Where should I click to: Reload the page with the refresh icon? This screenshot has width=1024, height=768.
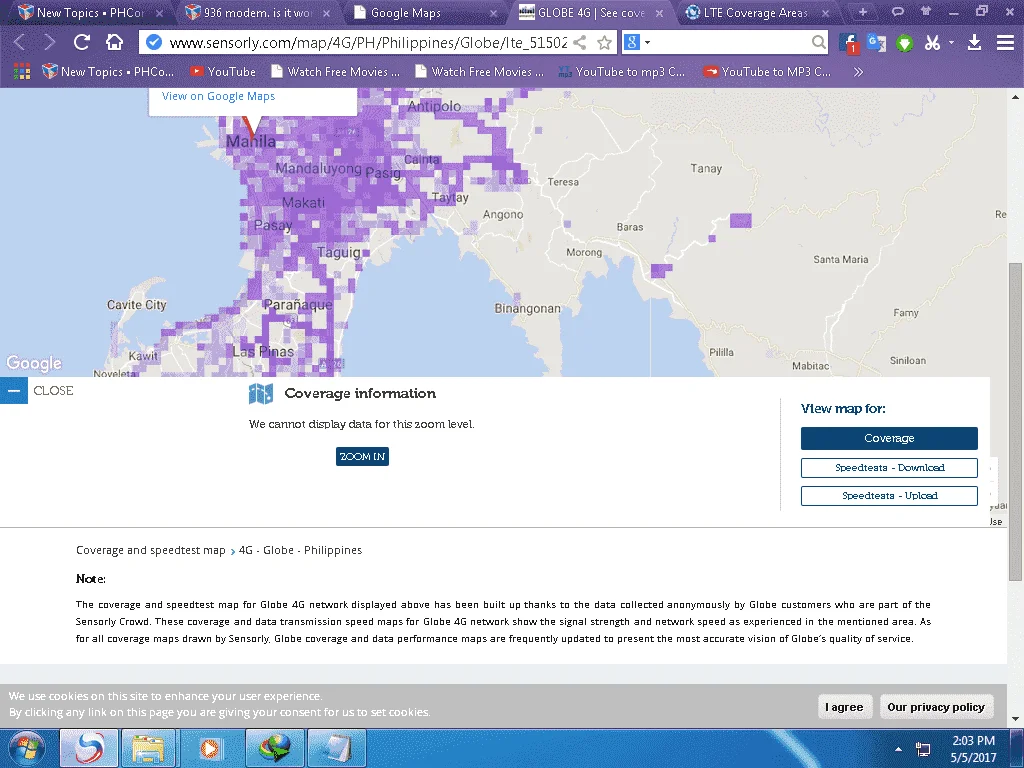coord(82,42)
